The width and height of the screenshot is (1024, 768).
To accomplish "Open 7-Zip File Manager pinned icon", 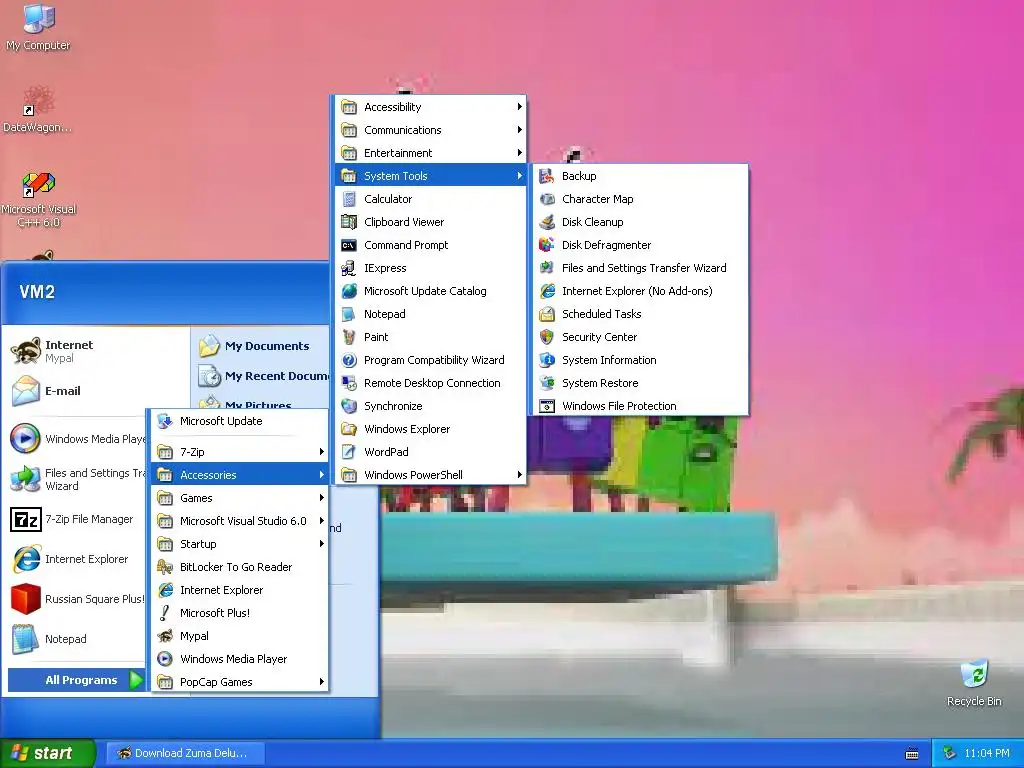I will pos(26,520).
